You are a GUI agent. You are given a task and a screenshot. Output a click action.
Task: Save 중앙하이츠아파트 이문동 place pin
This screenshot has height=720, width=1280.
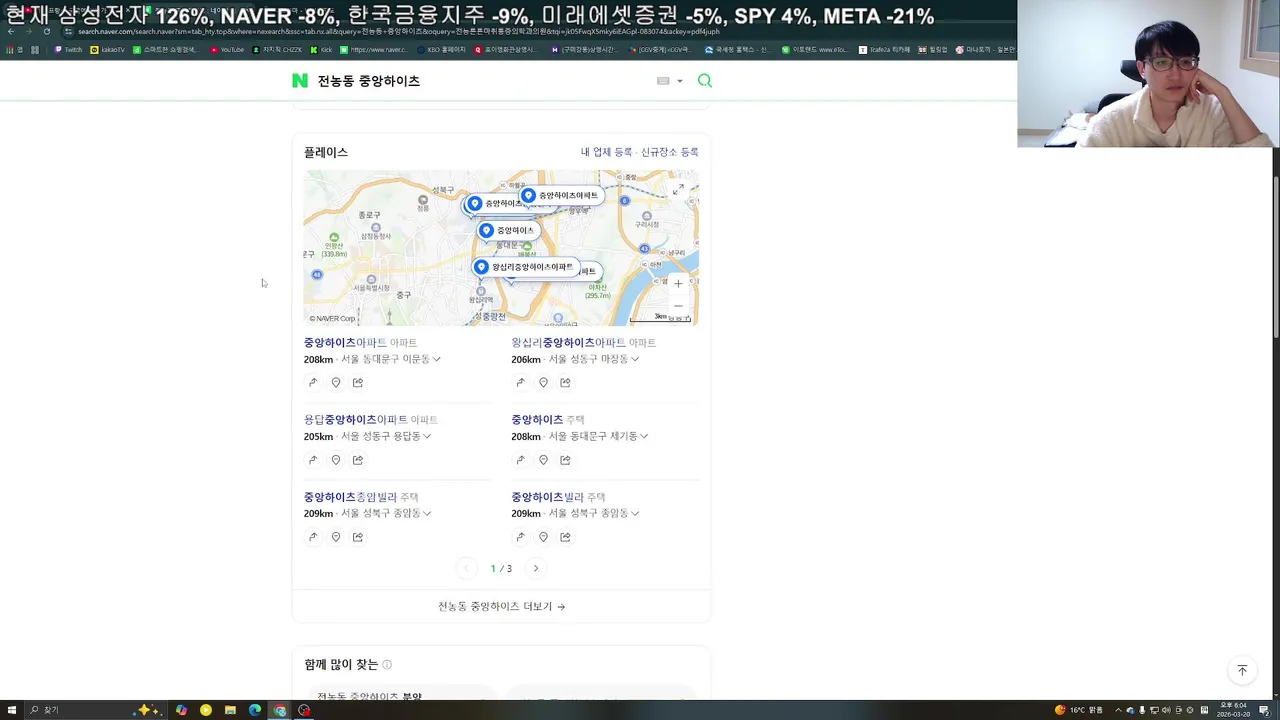tap(336, 382)
